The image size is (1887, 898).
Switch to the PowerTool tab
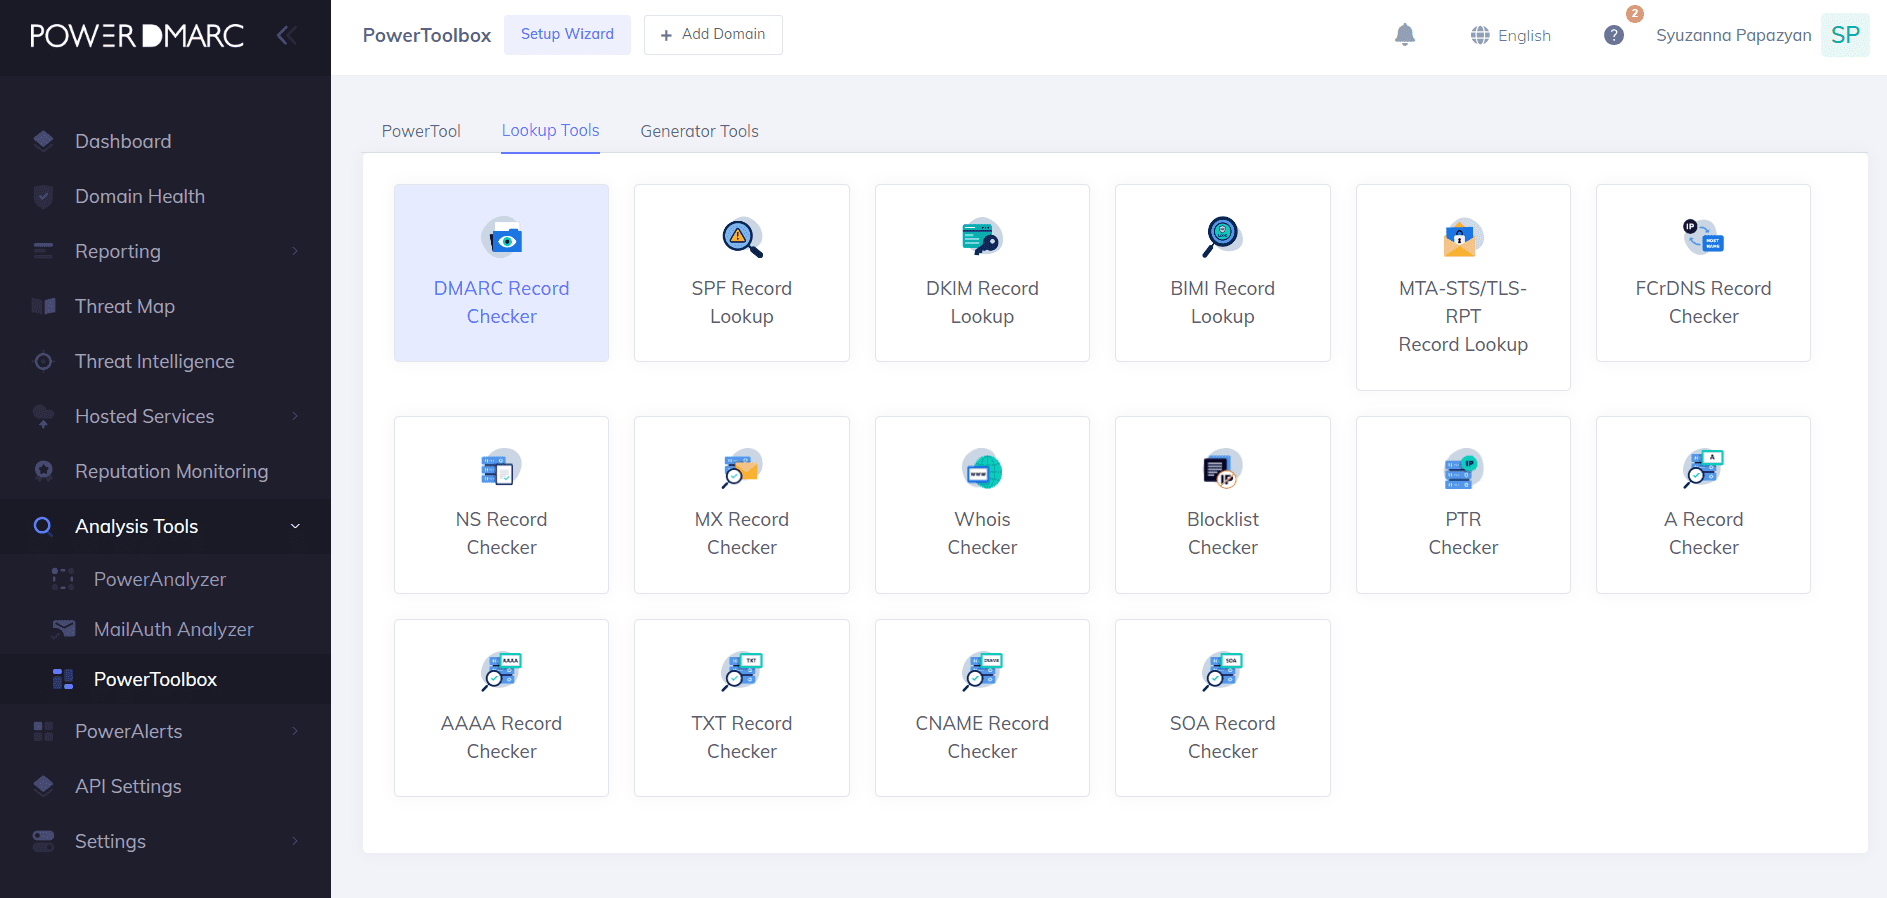421,131
